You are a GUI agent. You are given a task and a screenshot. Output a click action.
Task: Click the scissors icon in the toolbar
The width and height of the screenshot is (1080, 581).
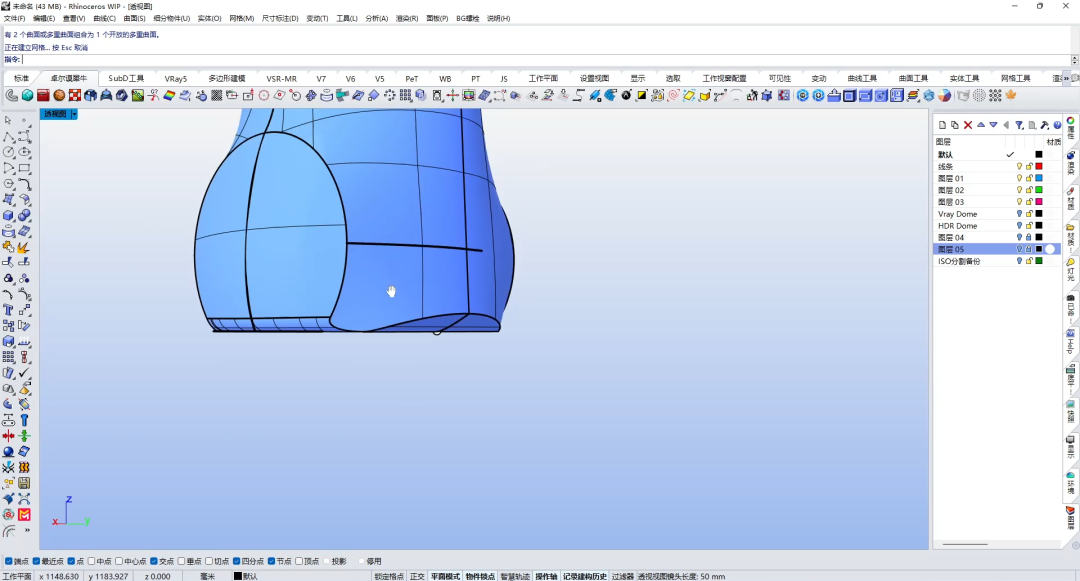154,95
